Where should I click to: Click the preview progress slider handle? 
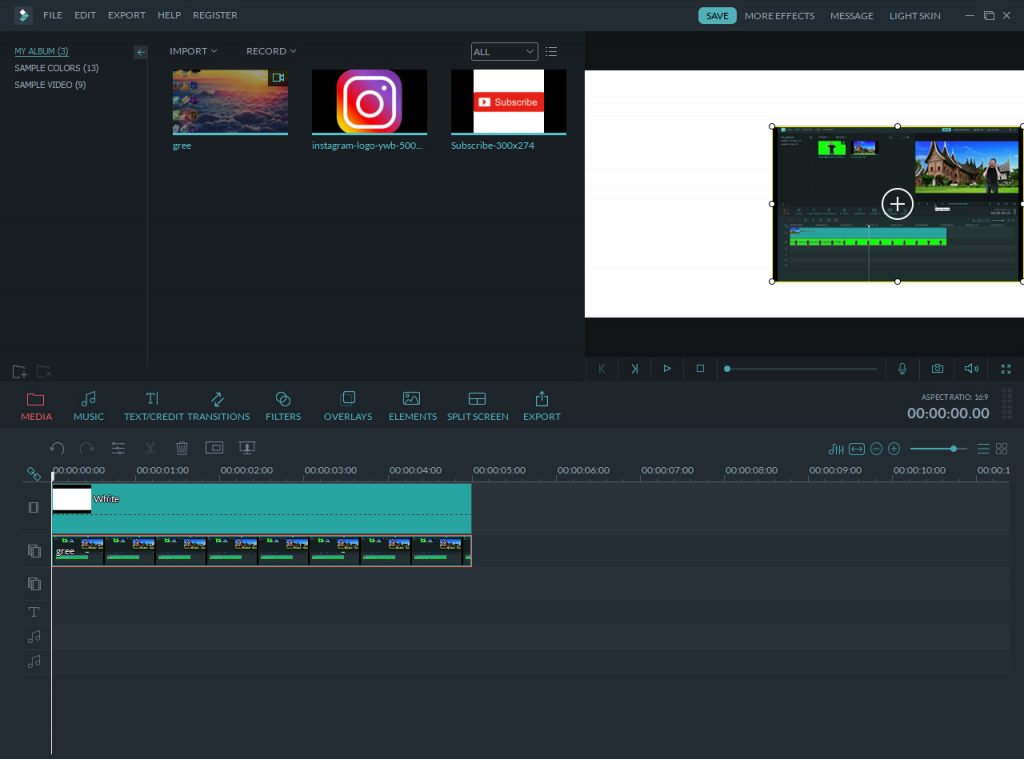(727, 369)
